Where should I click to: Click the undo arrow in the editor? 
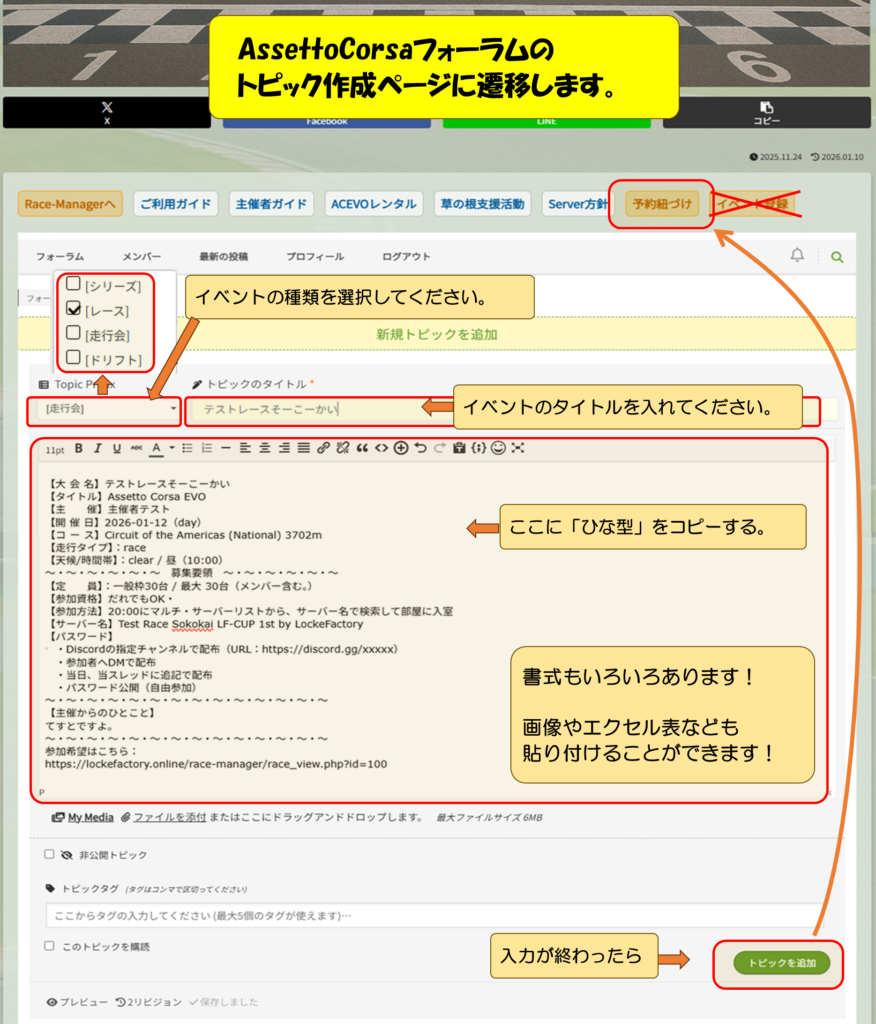point(420,448)
